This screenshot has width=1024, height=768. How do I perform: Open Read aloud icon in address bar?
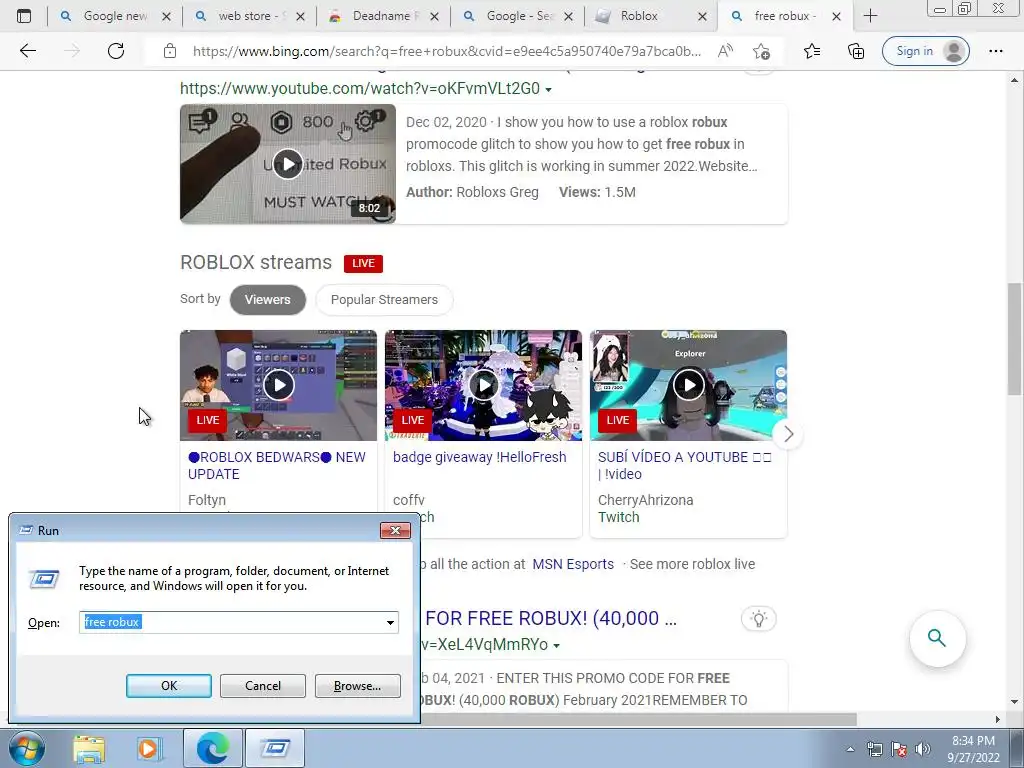pos(725,51)
